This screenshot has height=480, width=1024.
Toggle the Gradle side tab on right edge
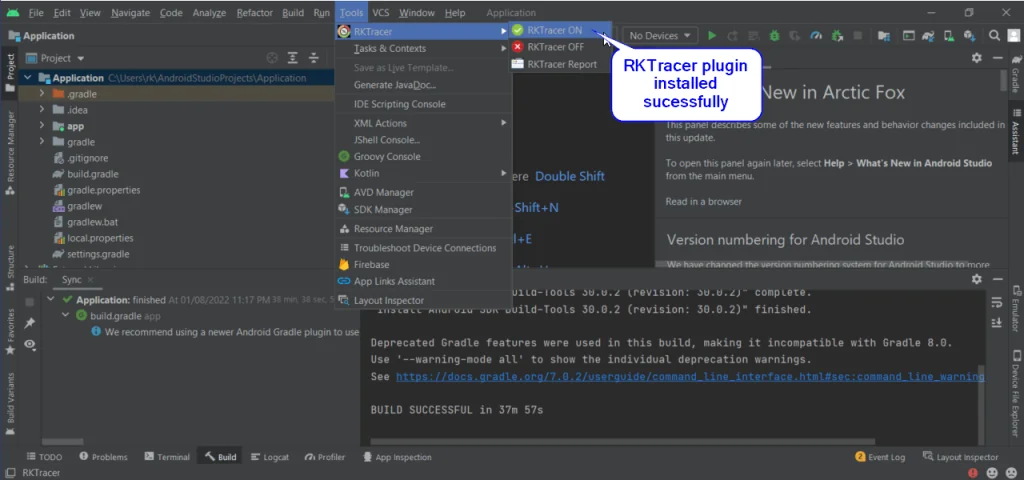coord(1016,74)
